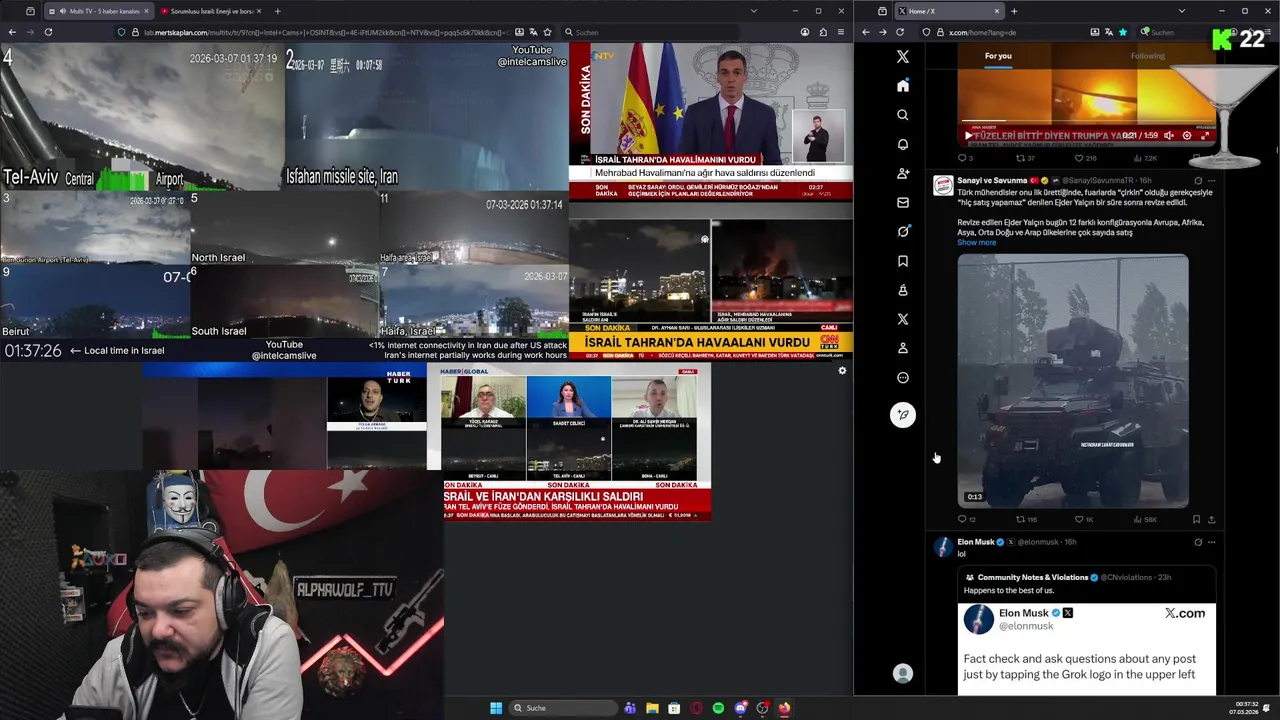Select the Multi TV browser tab
Viewport: 1280px width, 720px height.
tap(98, 11)
